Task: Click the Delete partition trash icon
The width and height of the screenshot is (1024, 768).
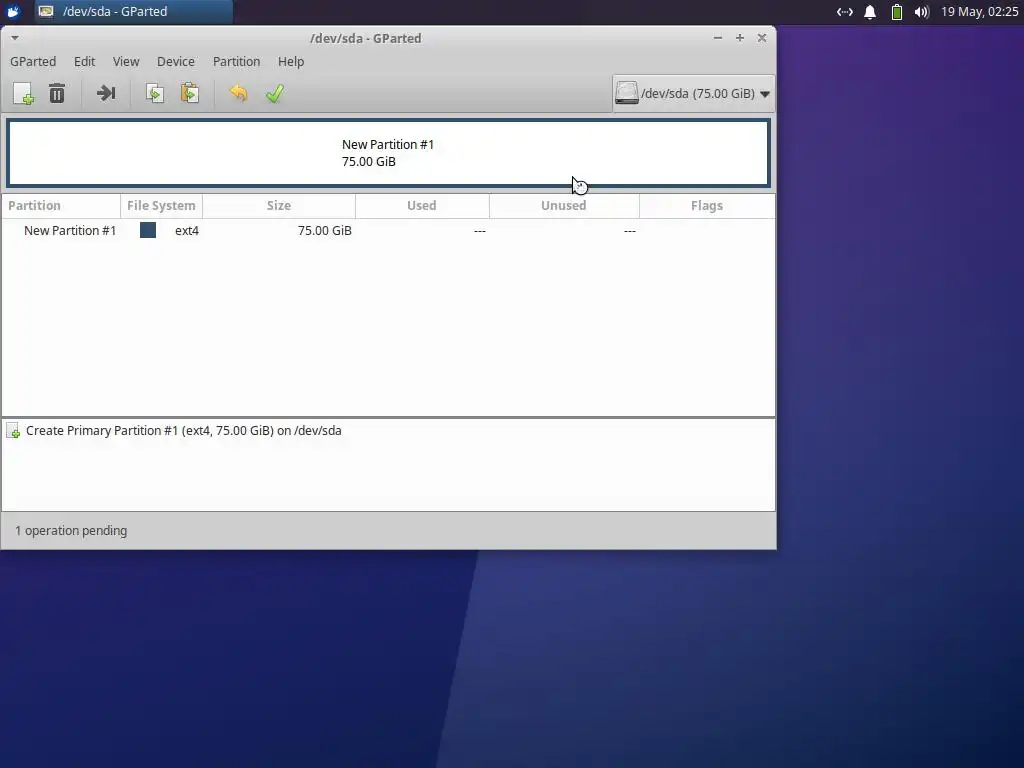Action: [x=57, y=93]
